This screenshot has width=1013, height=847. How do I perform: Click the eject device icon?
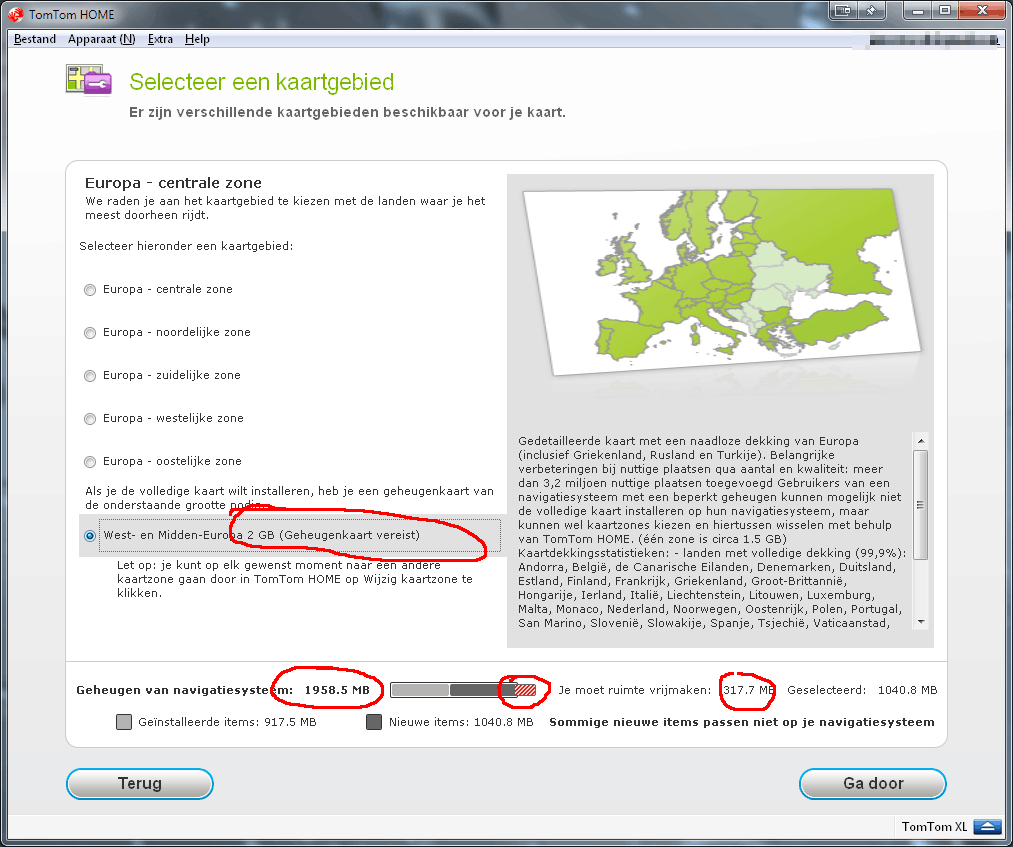coord(987,827)
